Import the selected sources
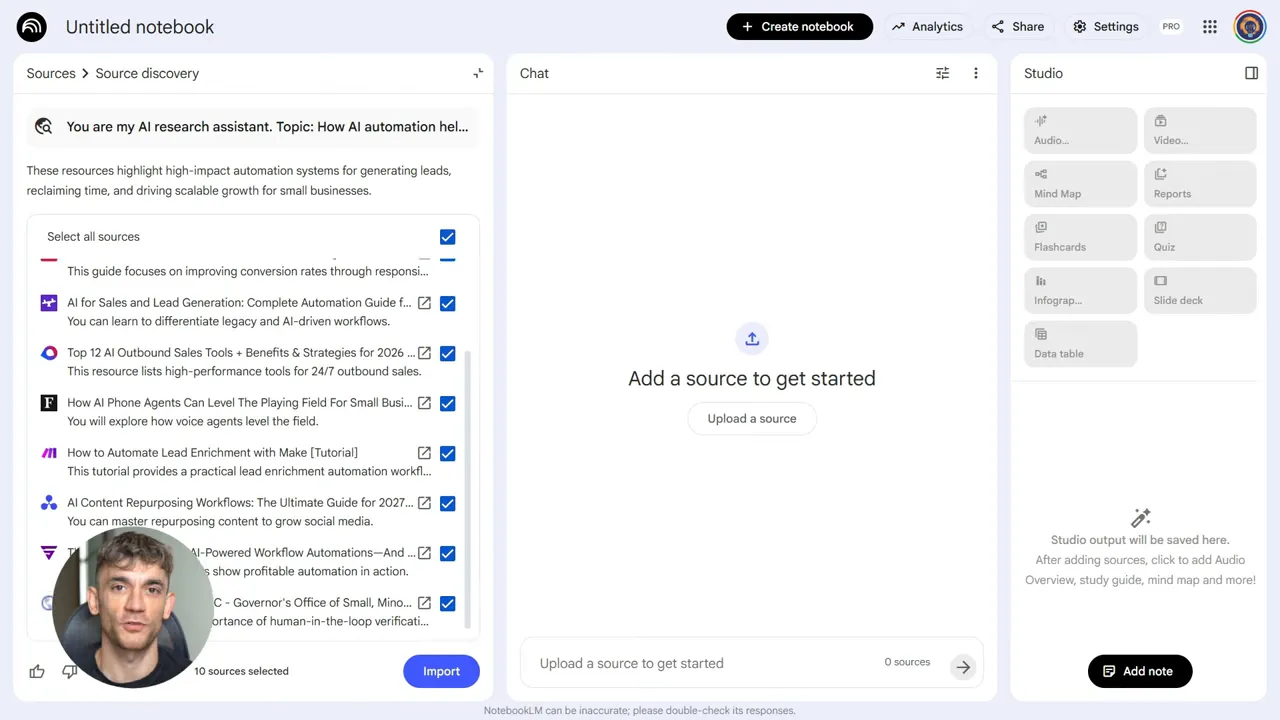This screenshot has width=1280, height=720. click(x=441, y=671)
